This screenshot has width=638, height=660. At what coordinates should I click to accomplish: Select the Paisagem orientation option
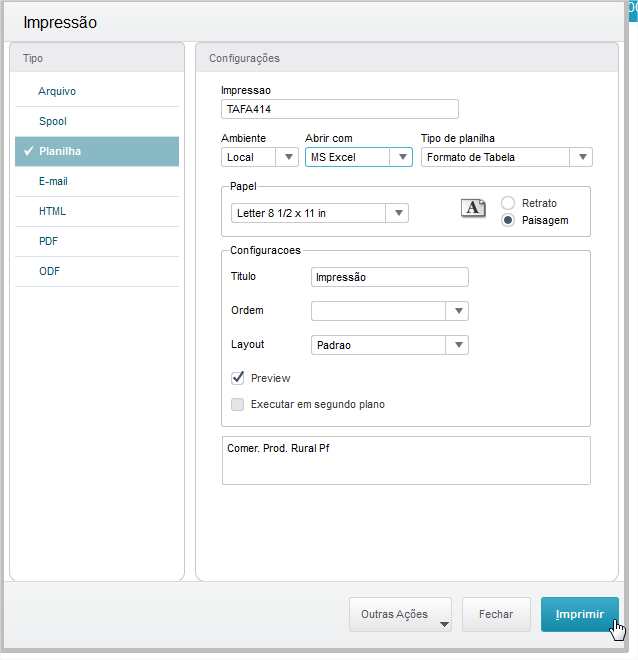point(508,220)
